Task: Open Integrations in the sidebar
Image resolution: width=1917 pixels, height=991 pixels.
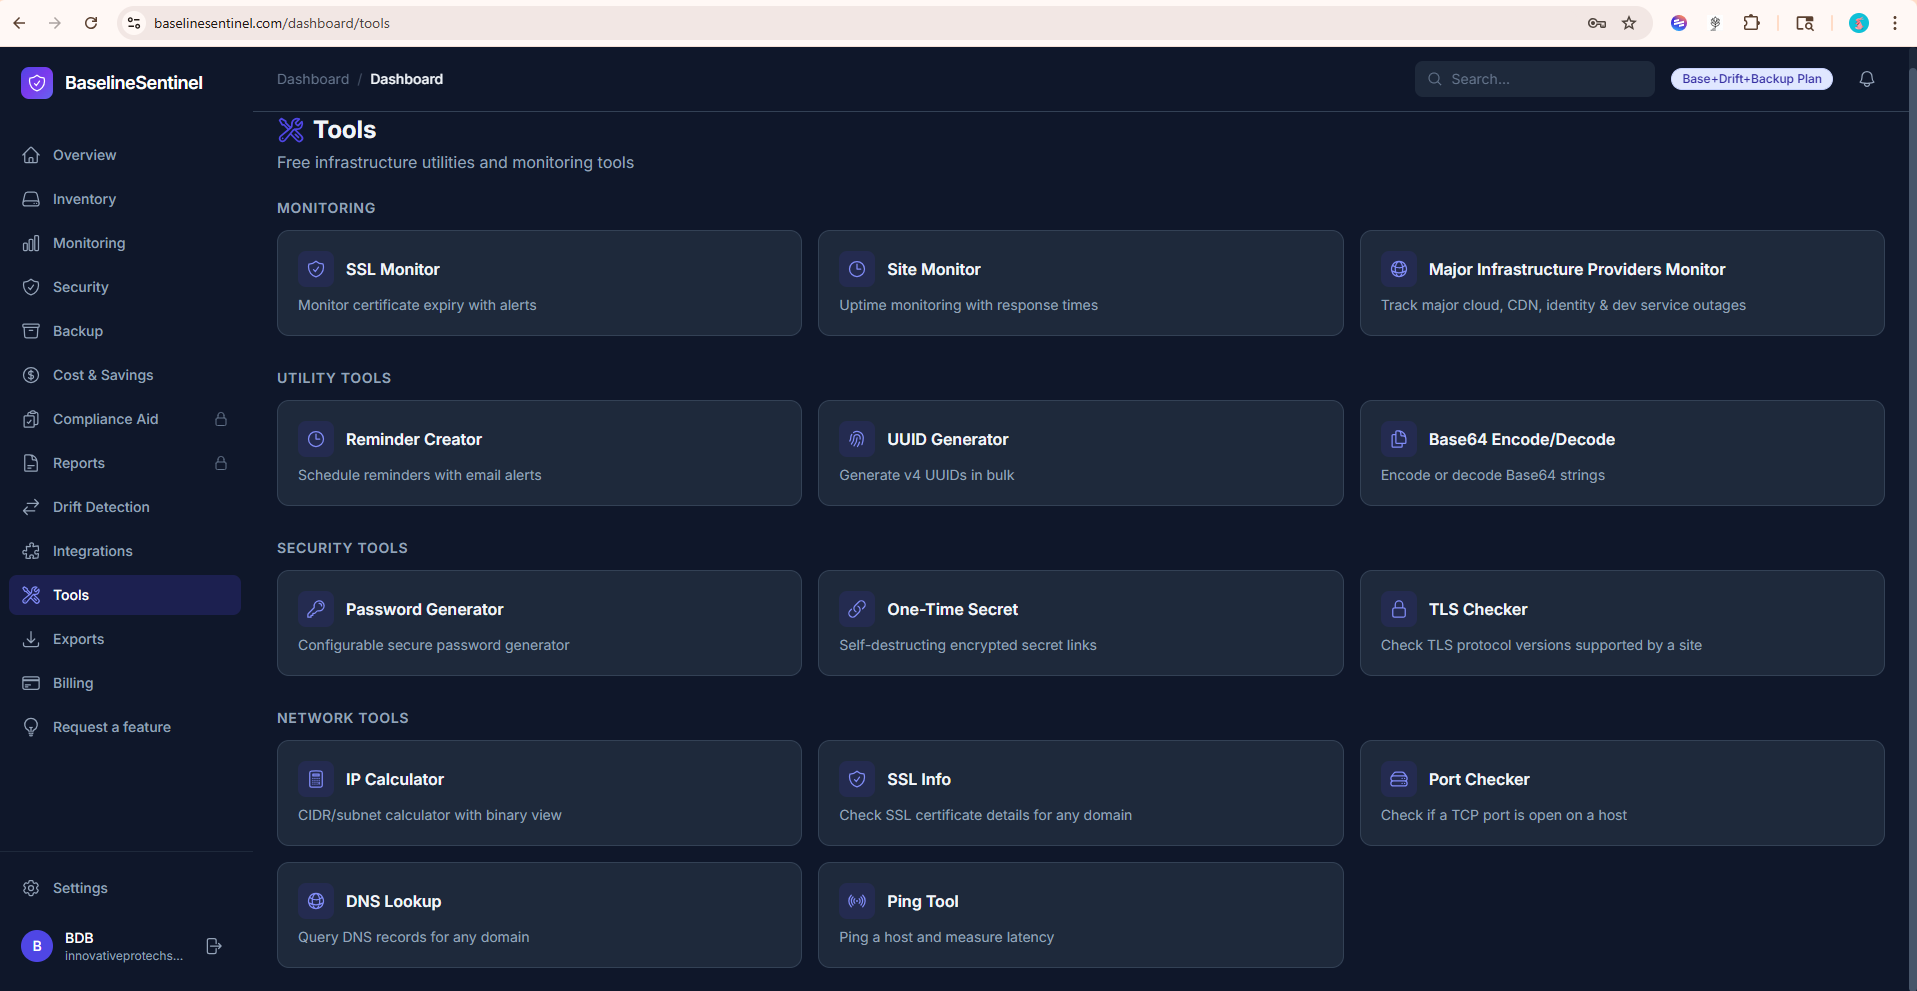Action: [x=125, y=551]
